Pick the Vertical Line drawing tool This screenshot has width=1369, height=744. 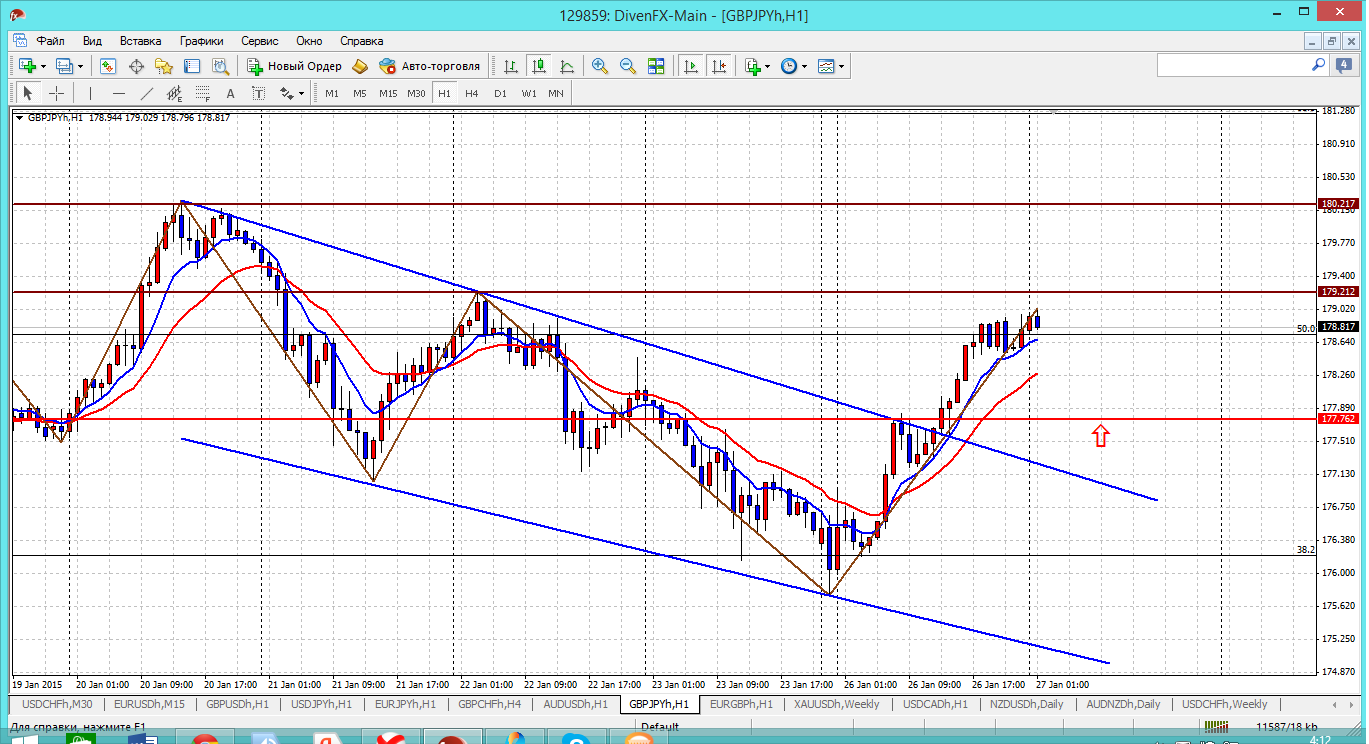[90, 93]
